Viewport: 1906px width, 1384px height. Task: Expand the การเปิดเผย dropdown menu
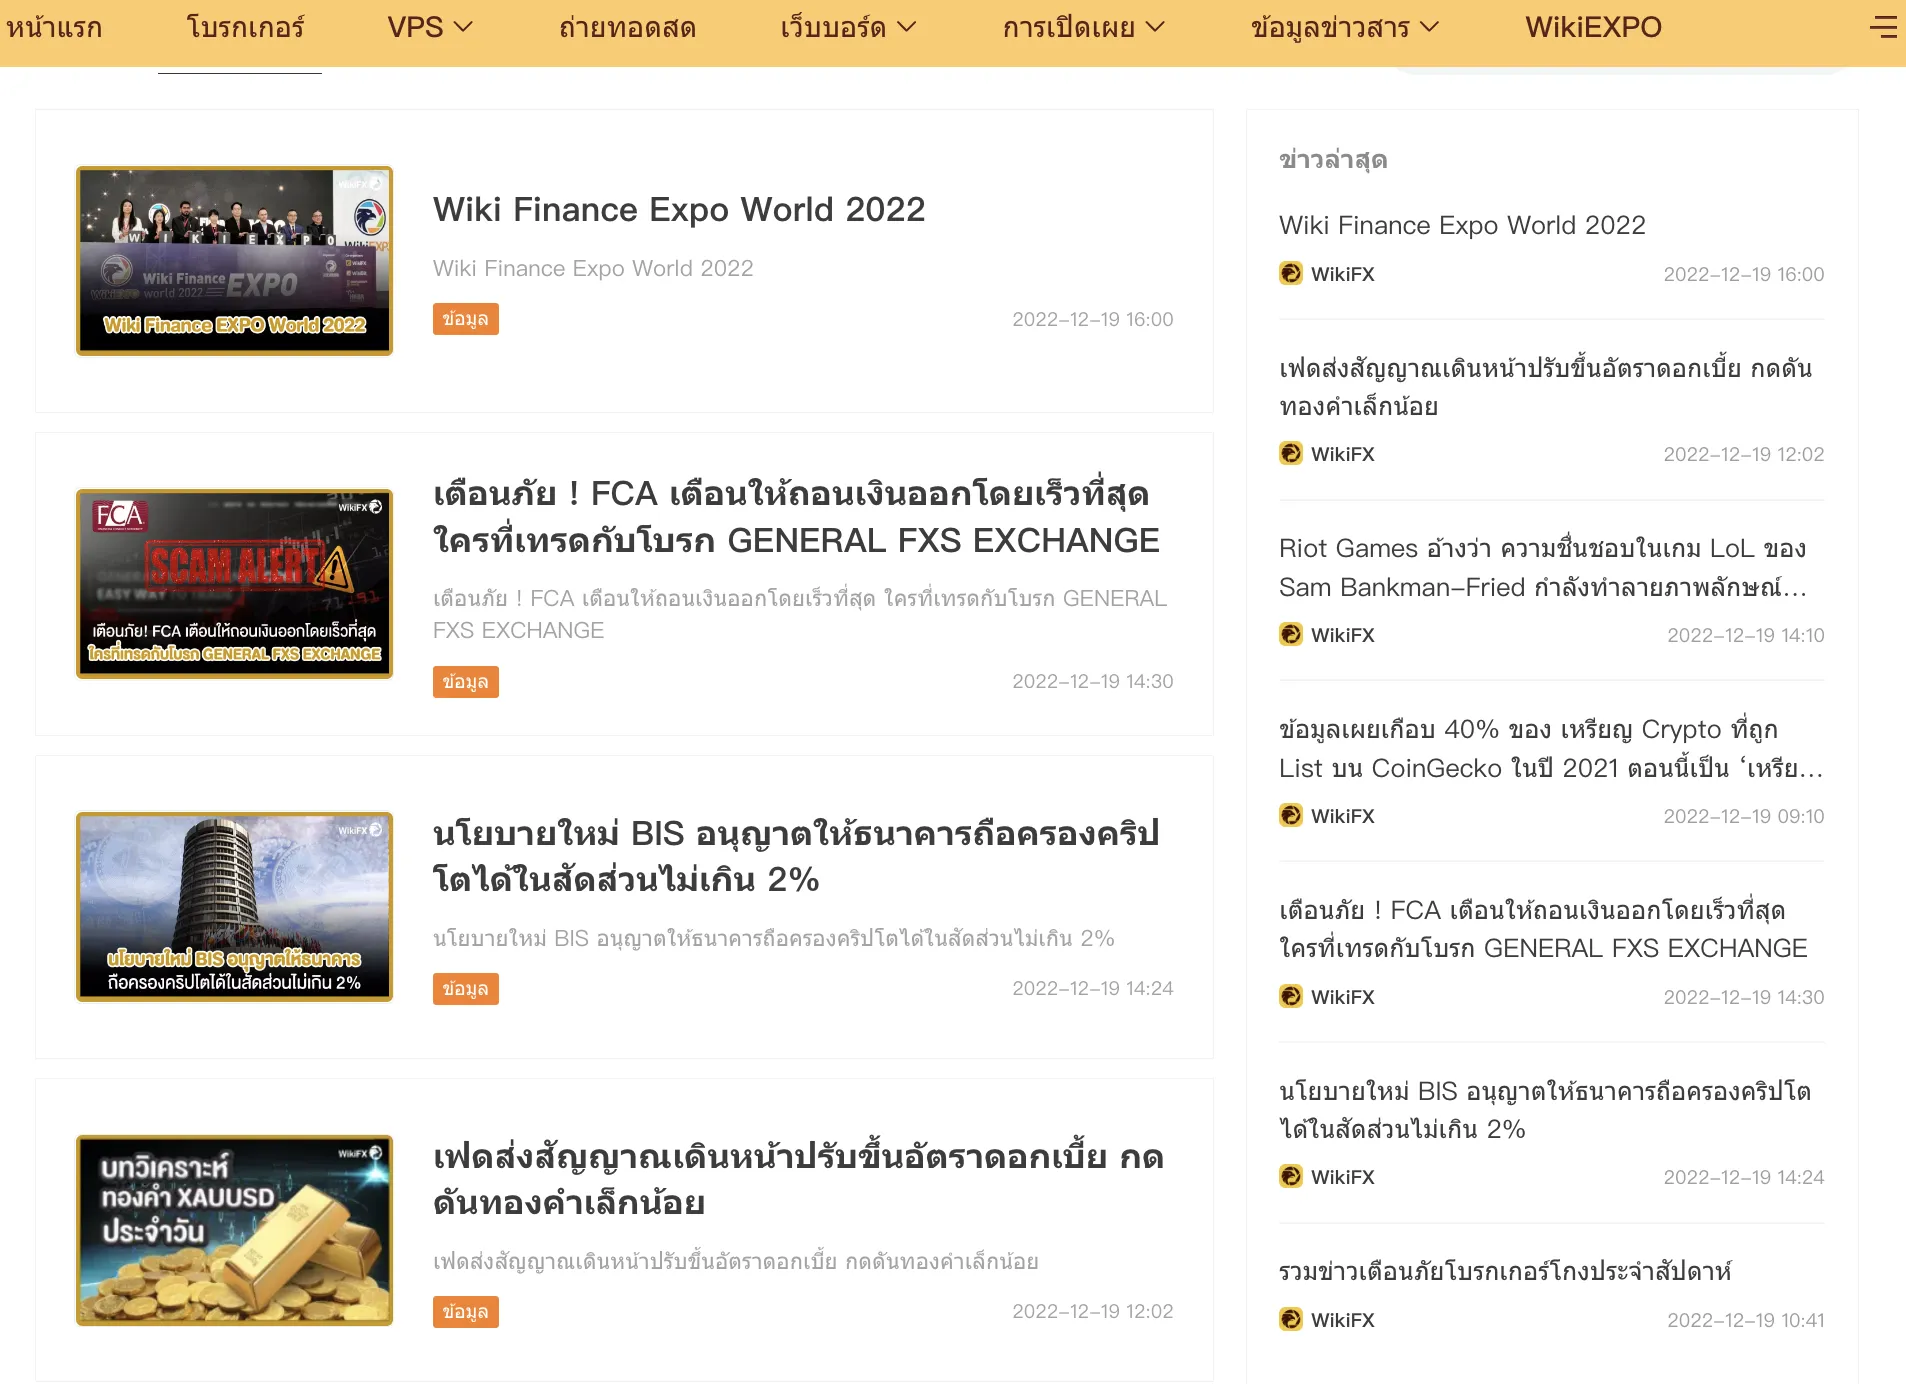point(1084,27)
